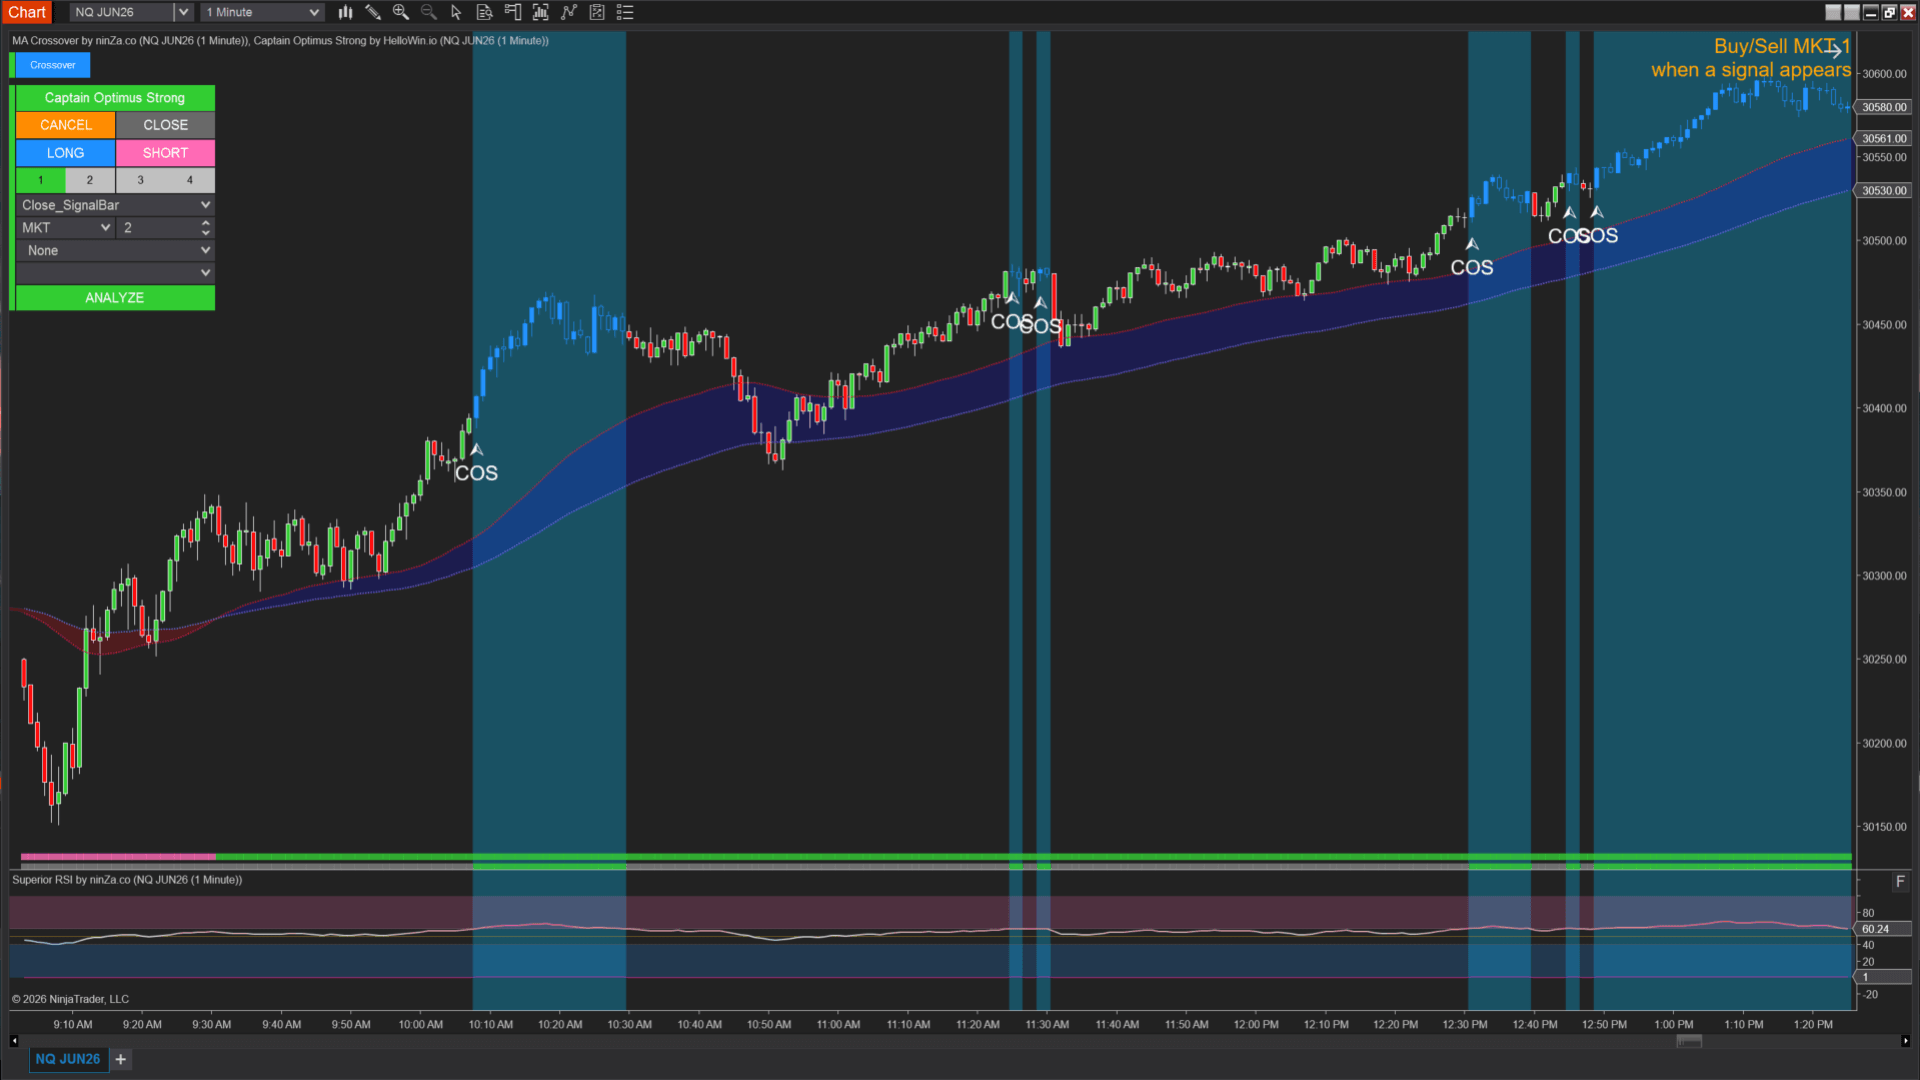Image resolution: width=1920 pixels, height=1080 pixels.
Task: Click the 9:10 AM time axis label
Action: (73, 1024)
